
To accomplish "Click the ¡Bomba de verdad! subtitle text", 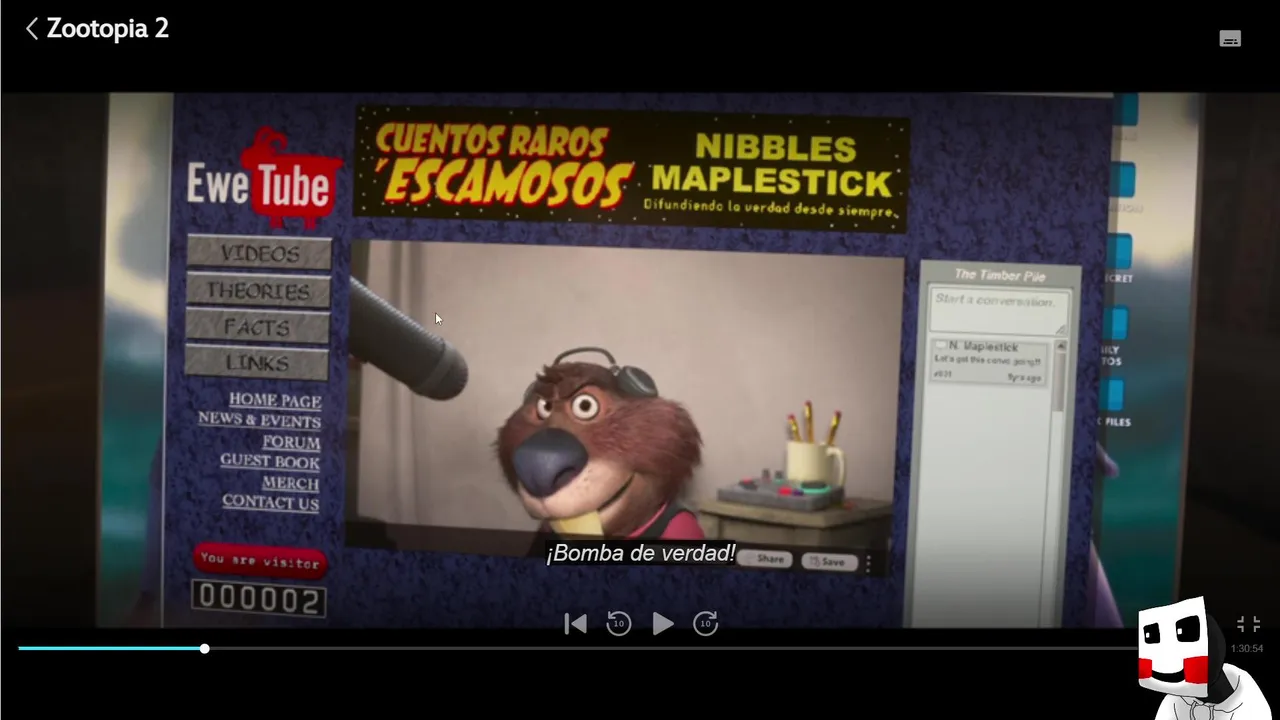I will pyautogui.click(x=641, y=553).
